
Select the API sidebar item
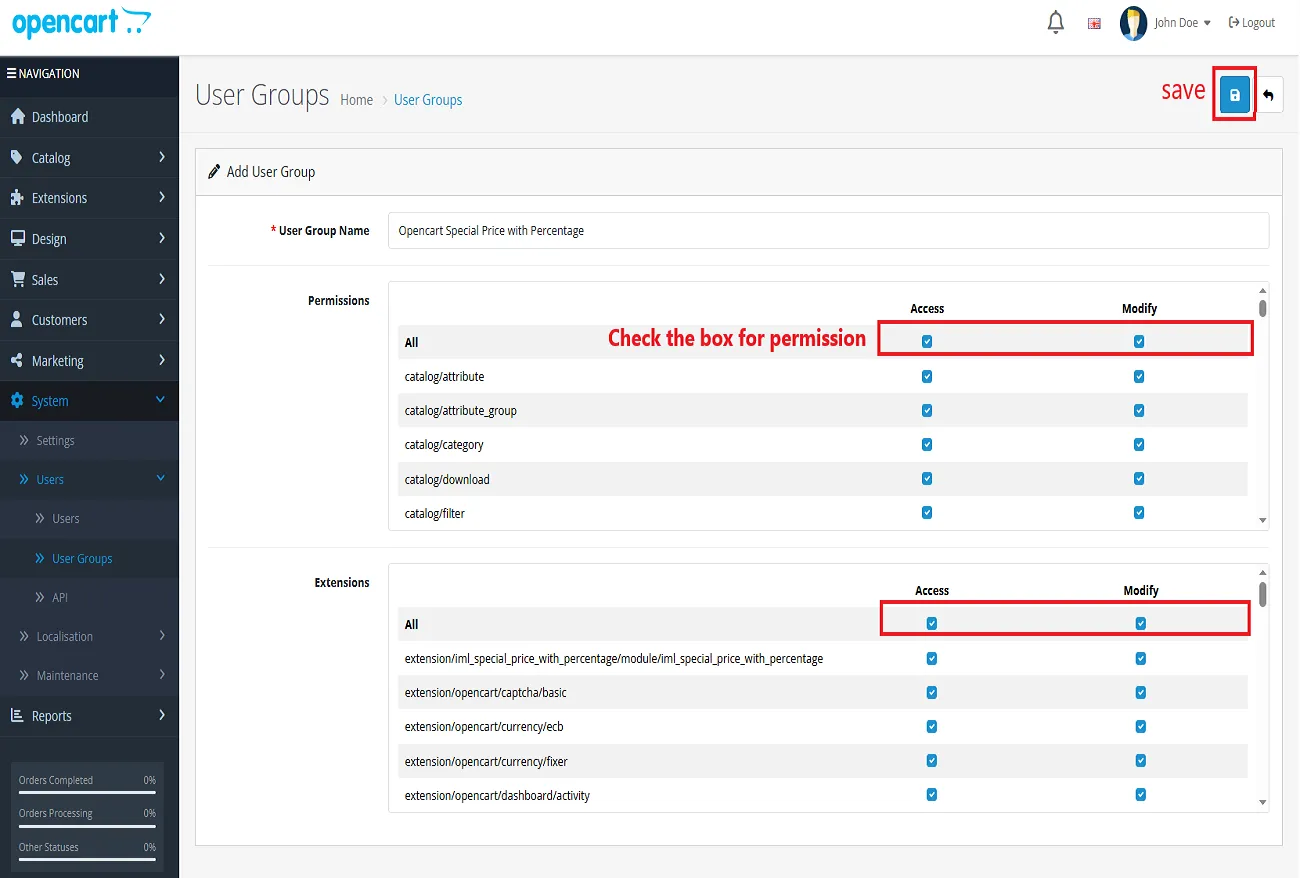[x=60, y=598]
